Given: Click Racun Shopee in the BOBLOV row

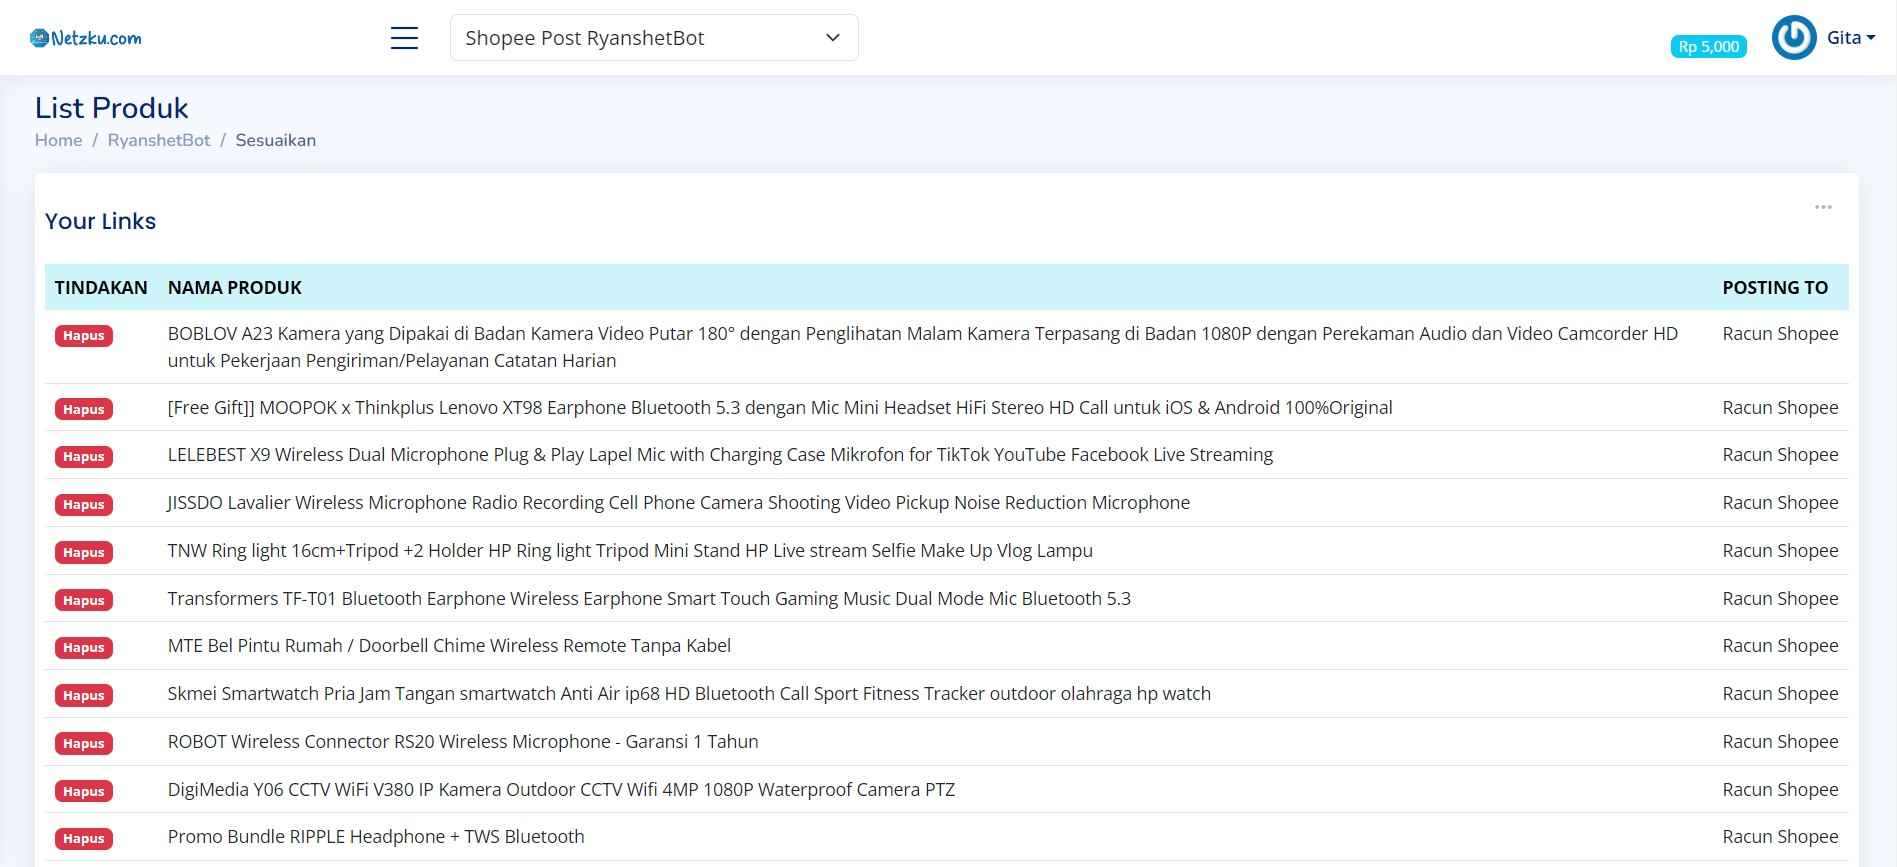Looking at the screenshot, I should [x=1780, y=333].
